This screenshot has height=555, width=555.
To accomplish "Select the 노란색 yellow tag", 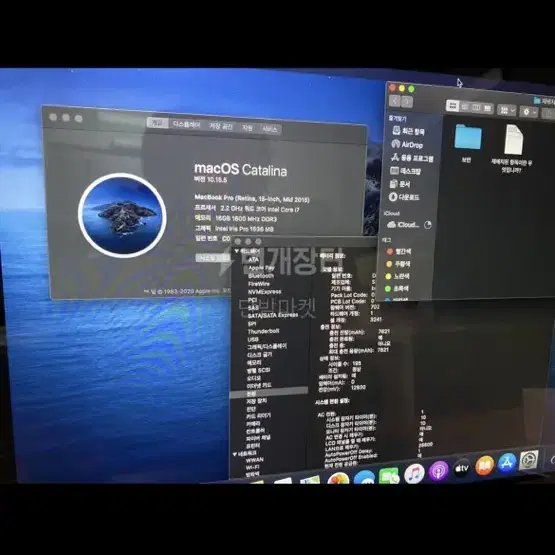I will [x=397, y=276].
